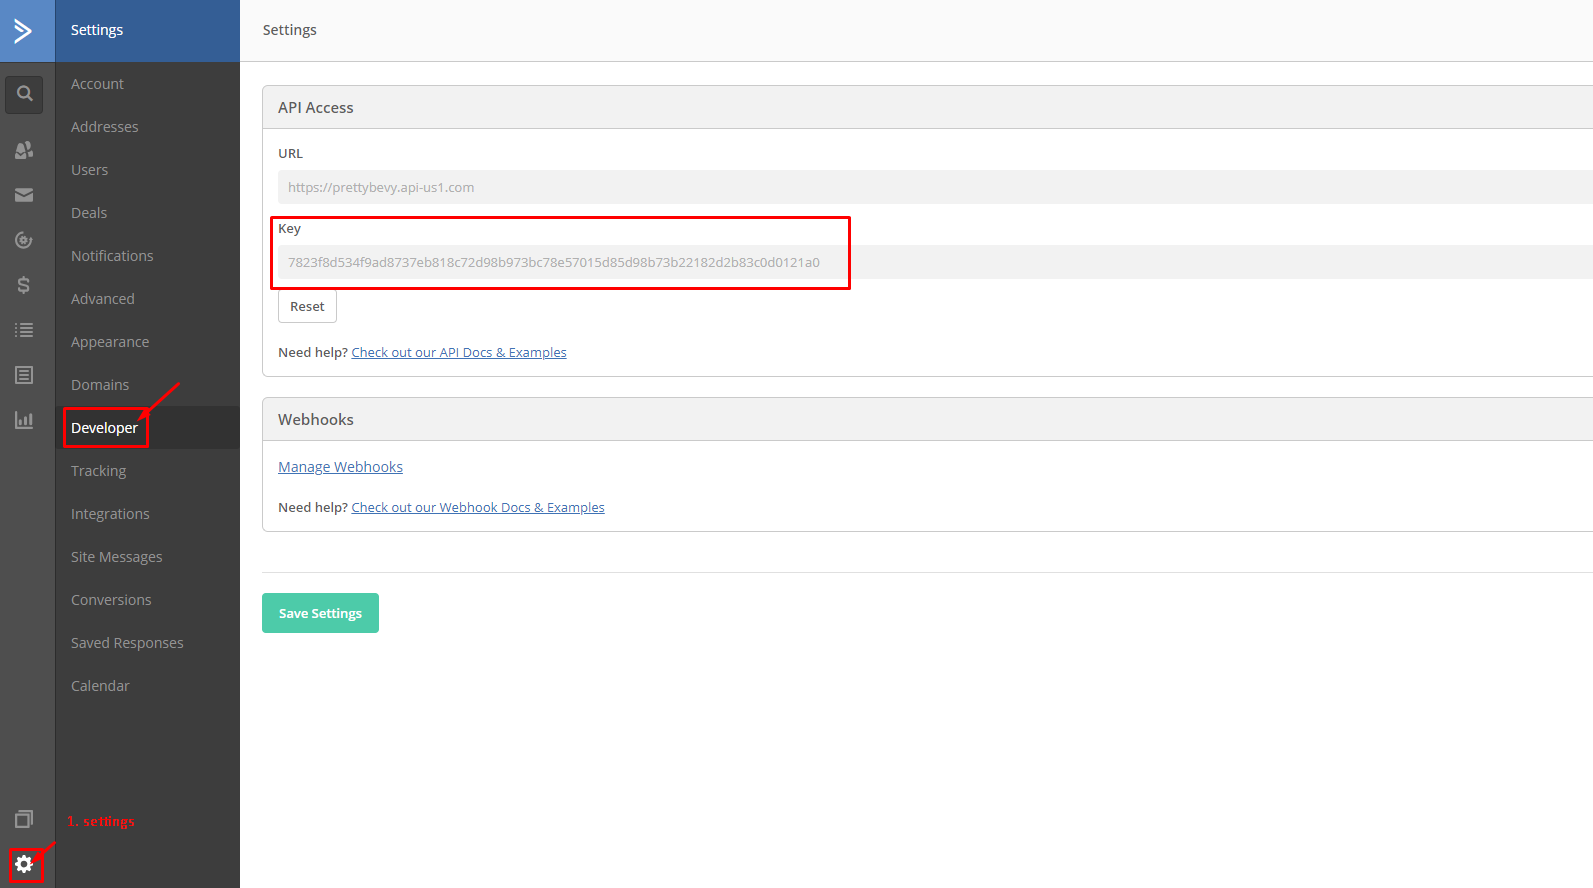Open Manage Webhooks link

[340, 467]
